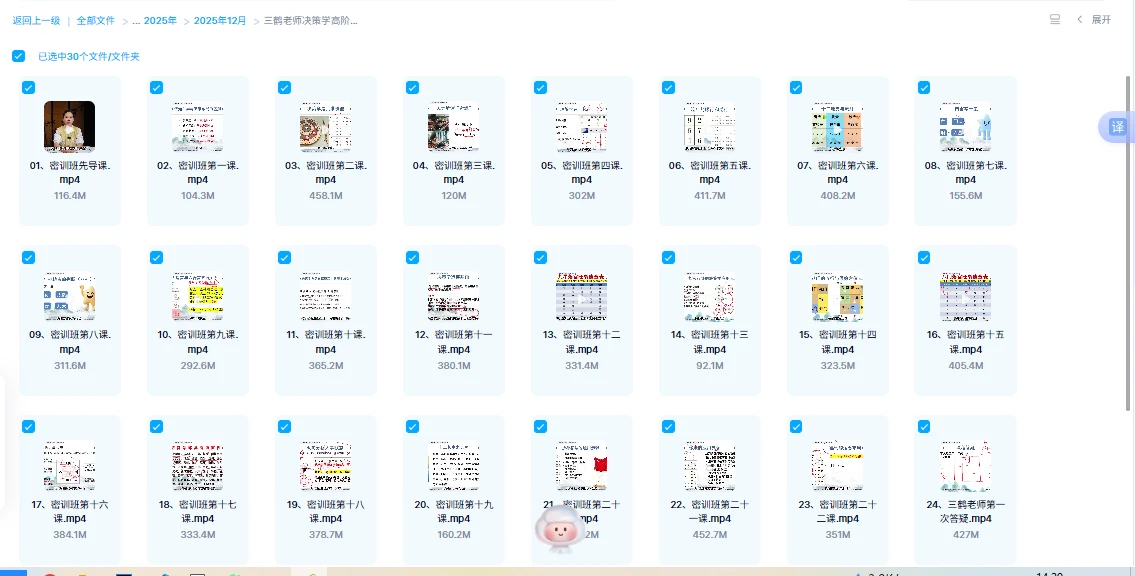Screen dimensions: 1135x576
Task: Open thumbnail of 09、密训班第八课.mp4
Action: point(69,296)
